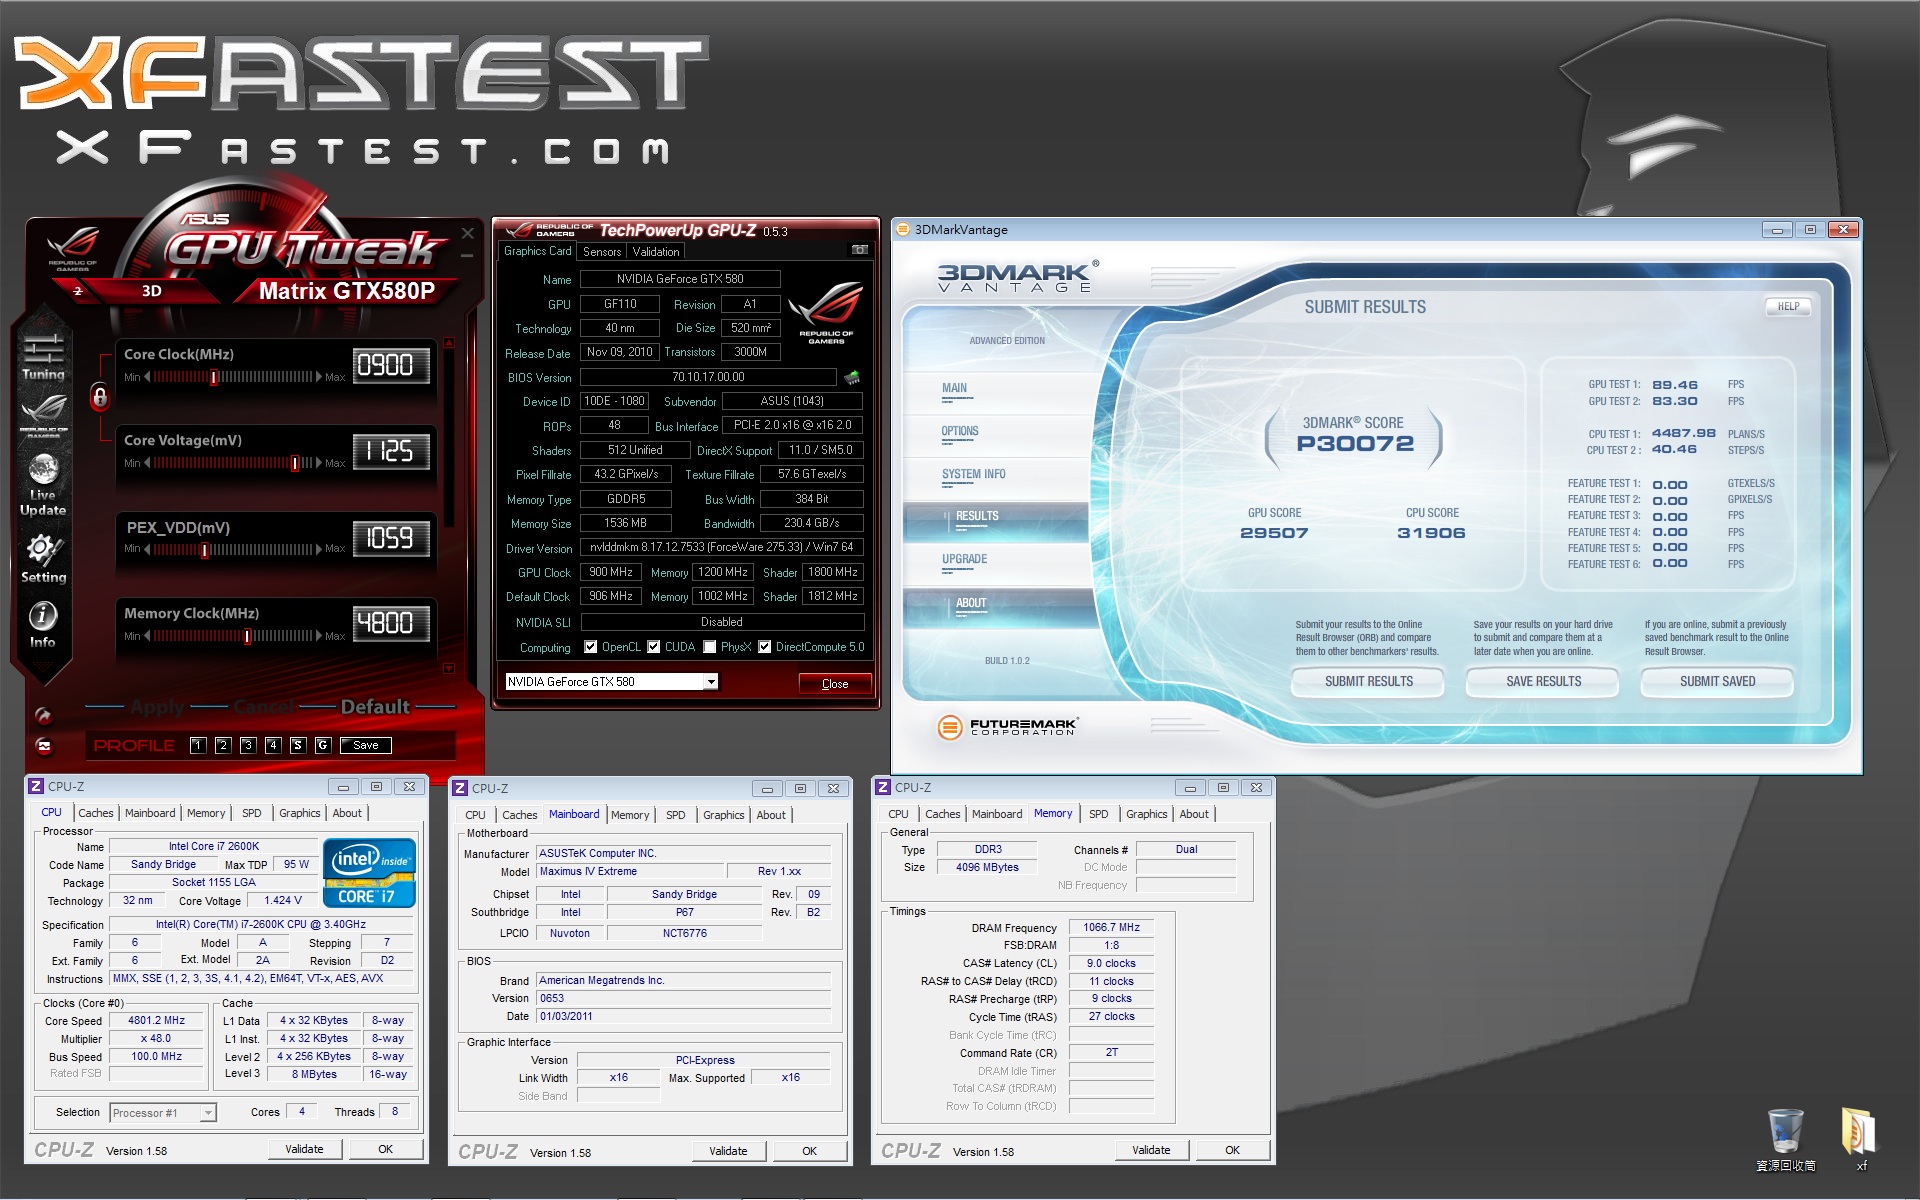Viewport: 1920px width, 1200px height.
Task: Toggle the clock-voltage link lock icon
Action: [x=100, y=397]
